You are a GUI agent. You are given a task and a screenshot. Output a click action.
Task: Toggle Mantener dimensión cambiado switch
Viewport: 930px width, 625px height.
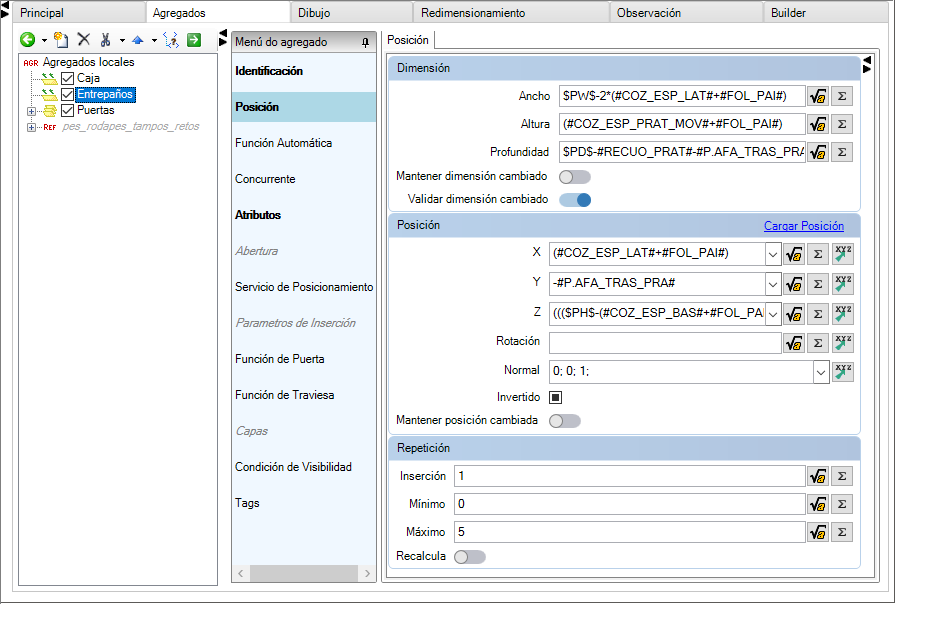tap(575, 177)
